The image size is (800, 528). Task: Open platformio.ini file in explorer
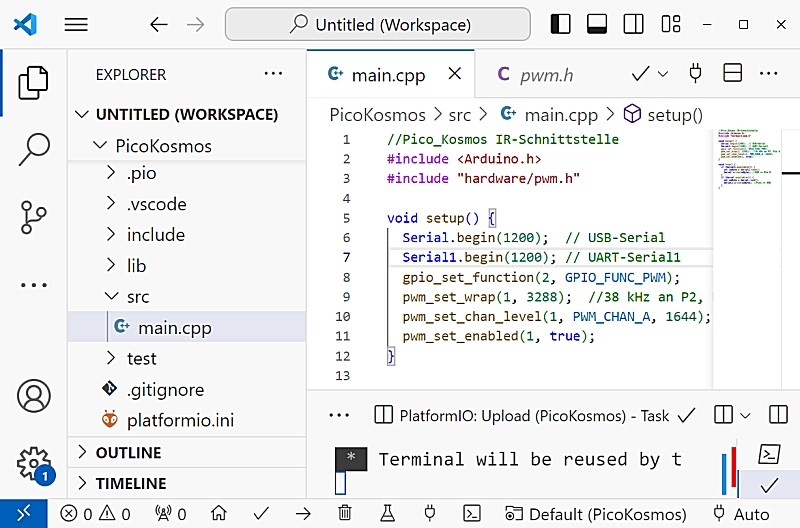coord(180,420)
